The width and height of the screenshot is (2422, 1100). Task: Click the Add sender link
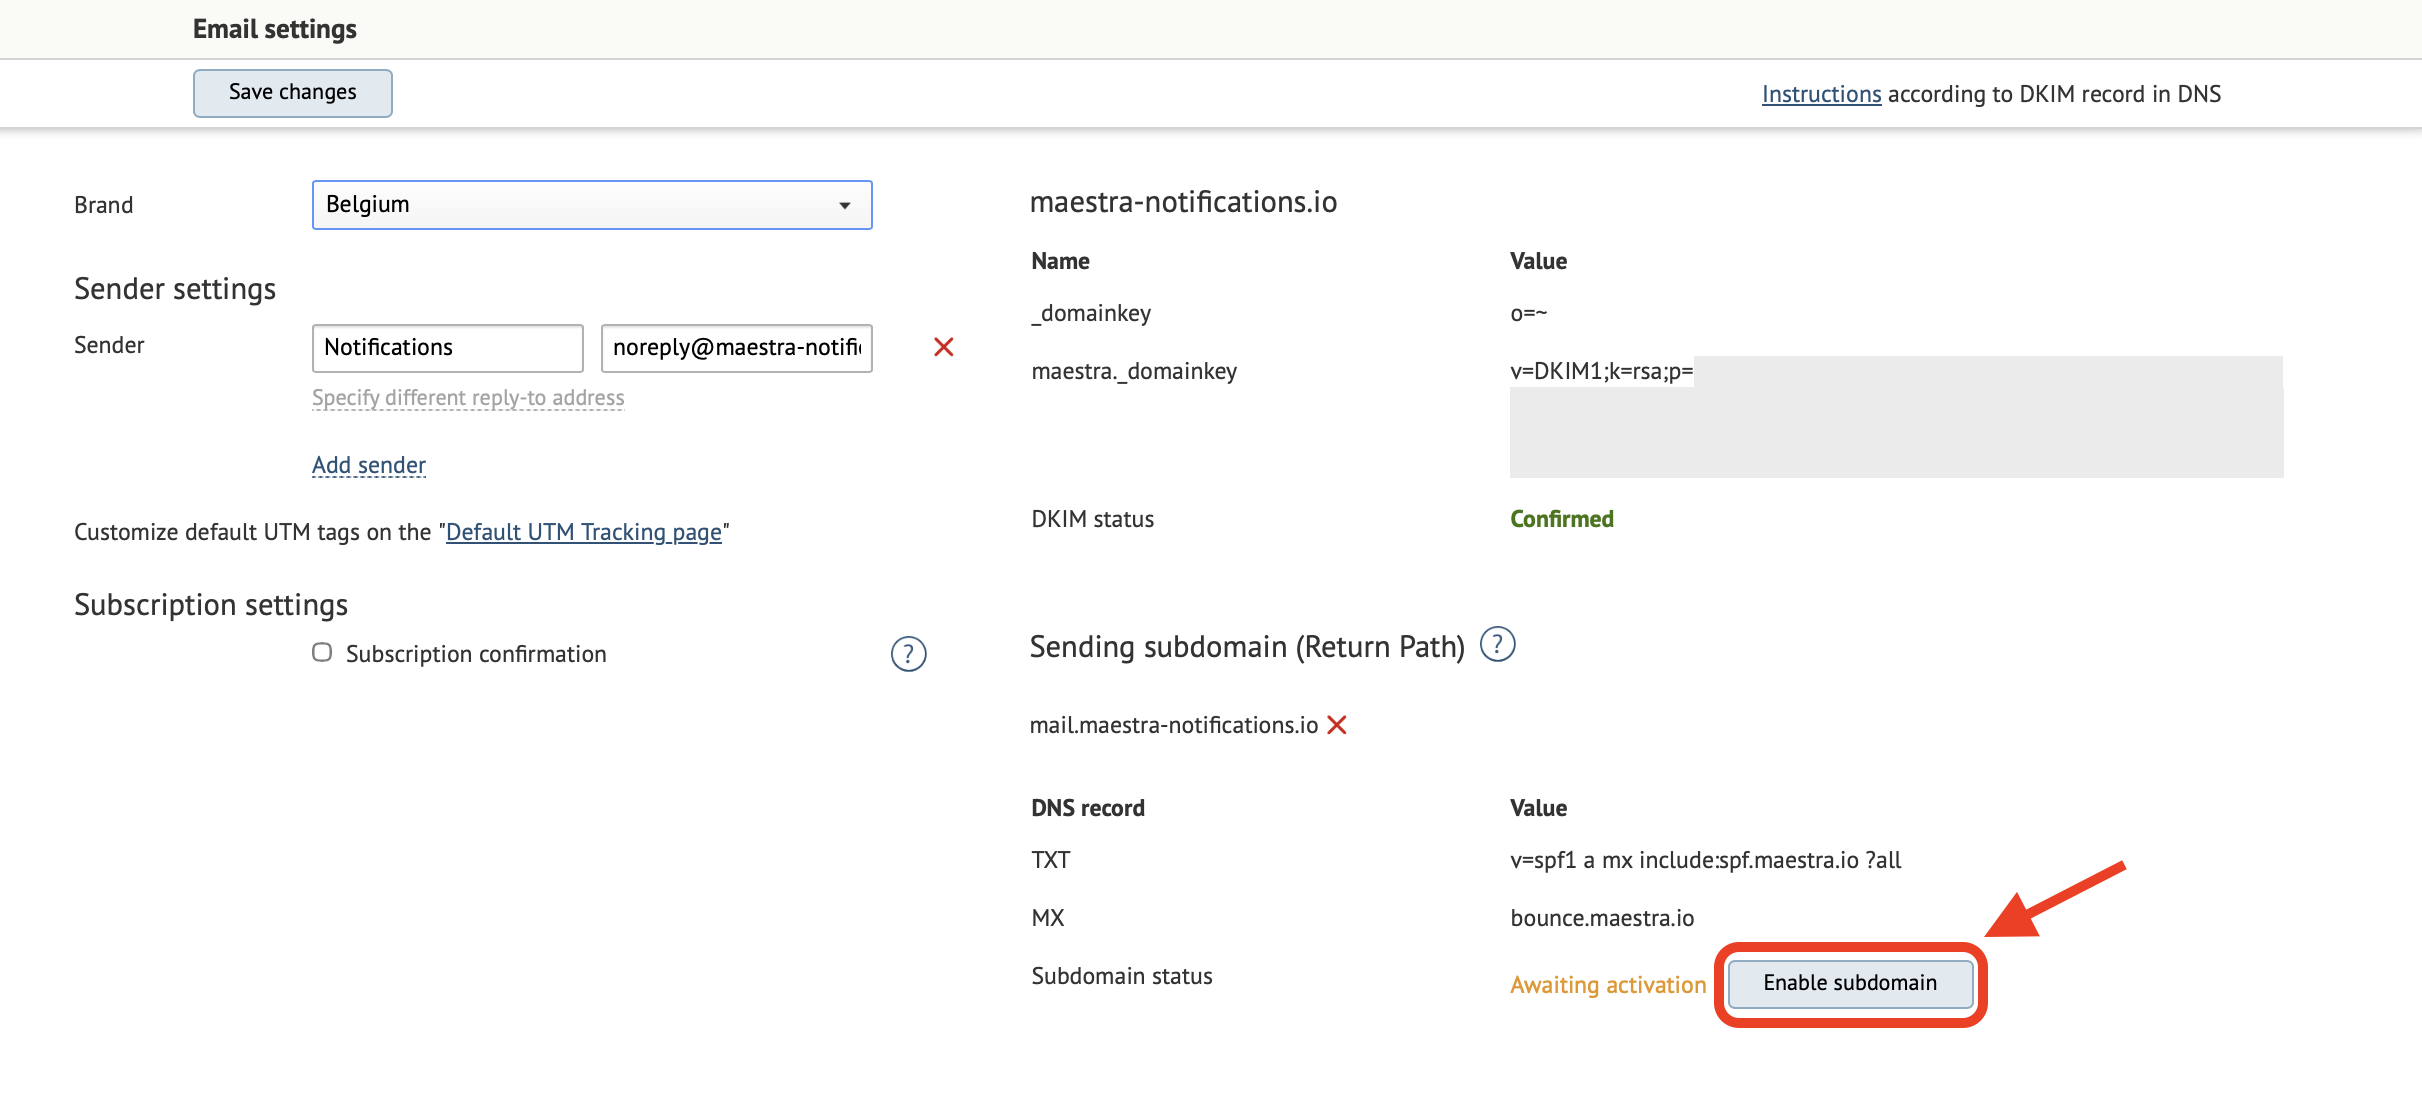(369, 465)
